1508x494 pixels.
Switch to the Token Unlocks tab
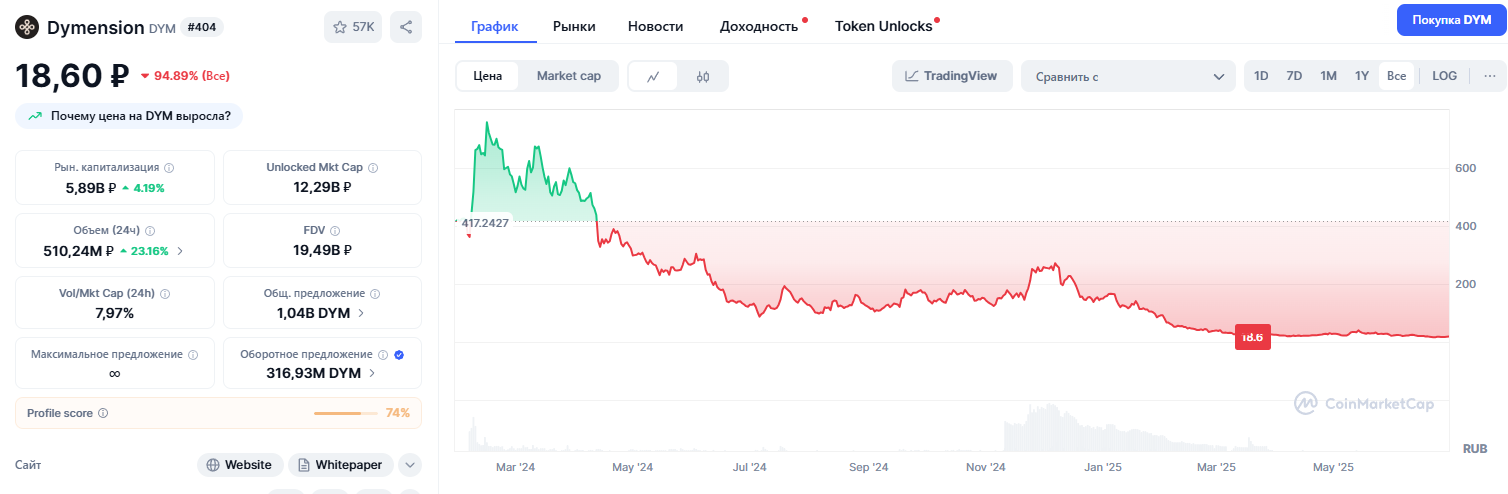tap(883, 26)
